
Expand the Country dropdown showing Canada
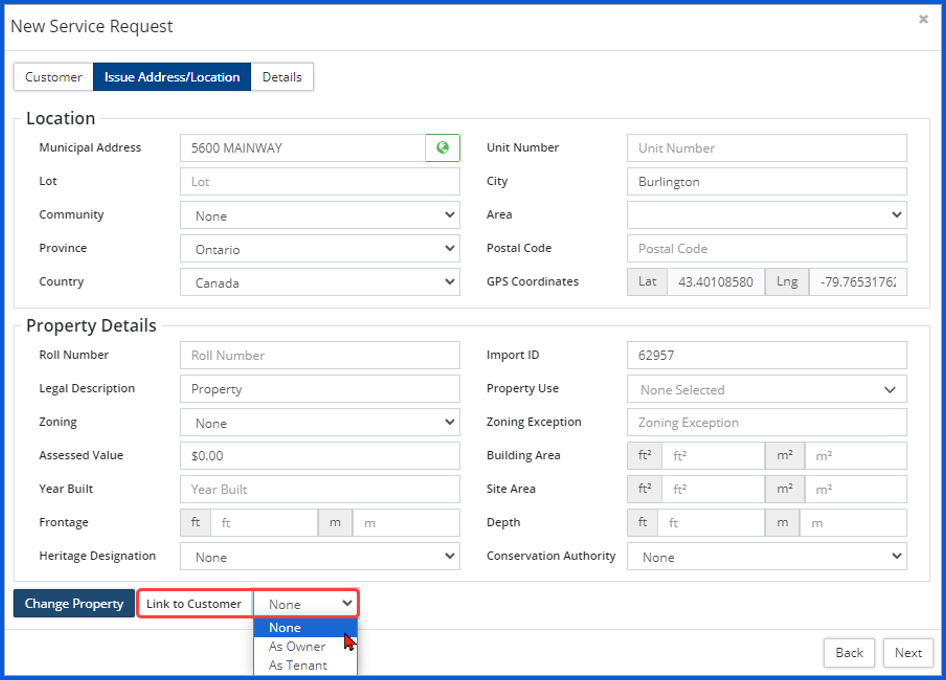coord(320,283)
